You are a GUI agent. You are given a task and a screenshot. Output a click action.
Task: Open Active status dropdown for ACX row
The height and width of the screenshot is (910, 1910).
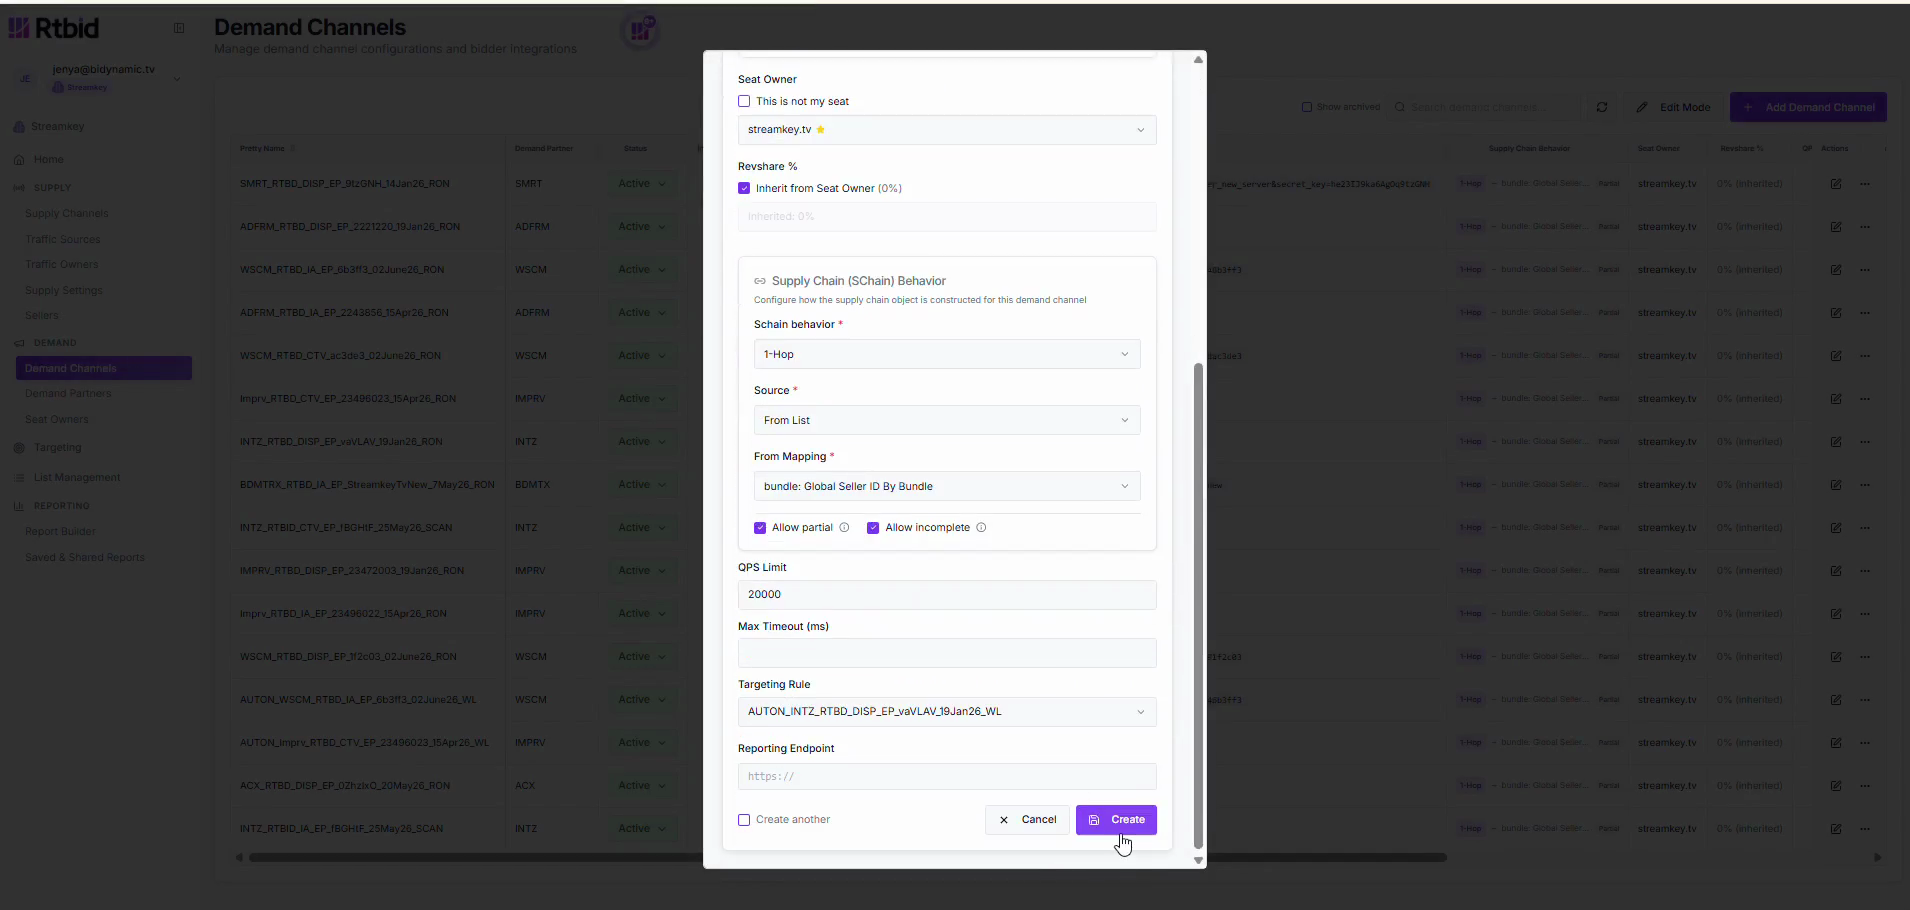coord(641,786)
